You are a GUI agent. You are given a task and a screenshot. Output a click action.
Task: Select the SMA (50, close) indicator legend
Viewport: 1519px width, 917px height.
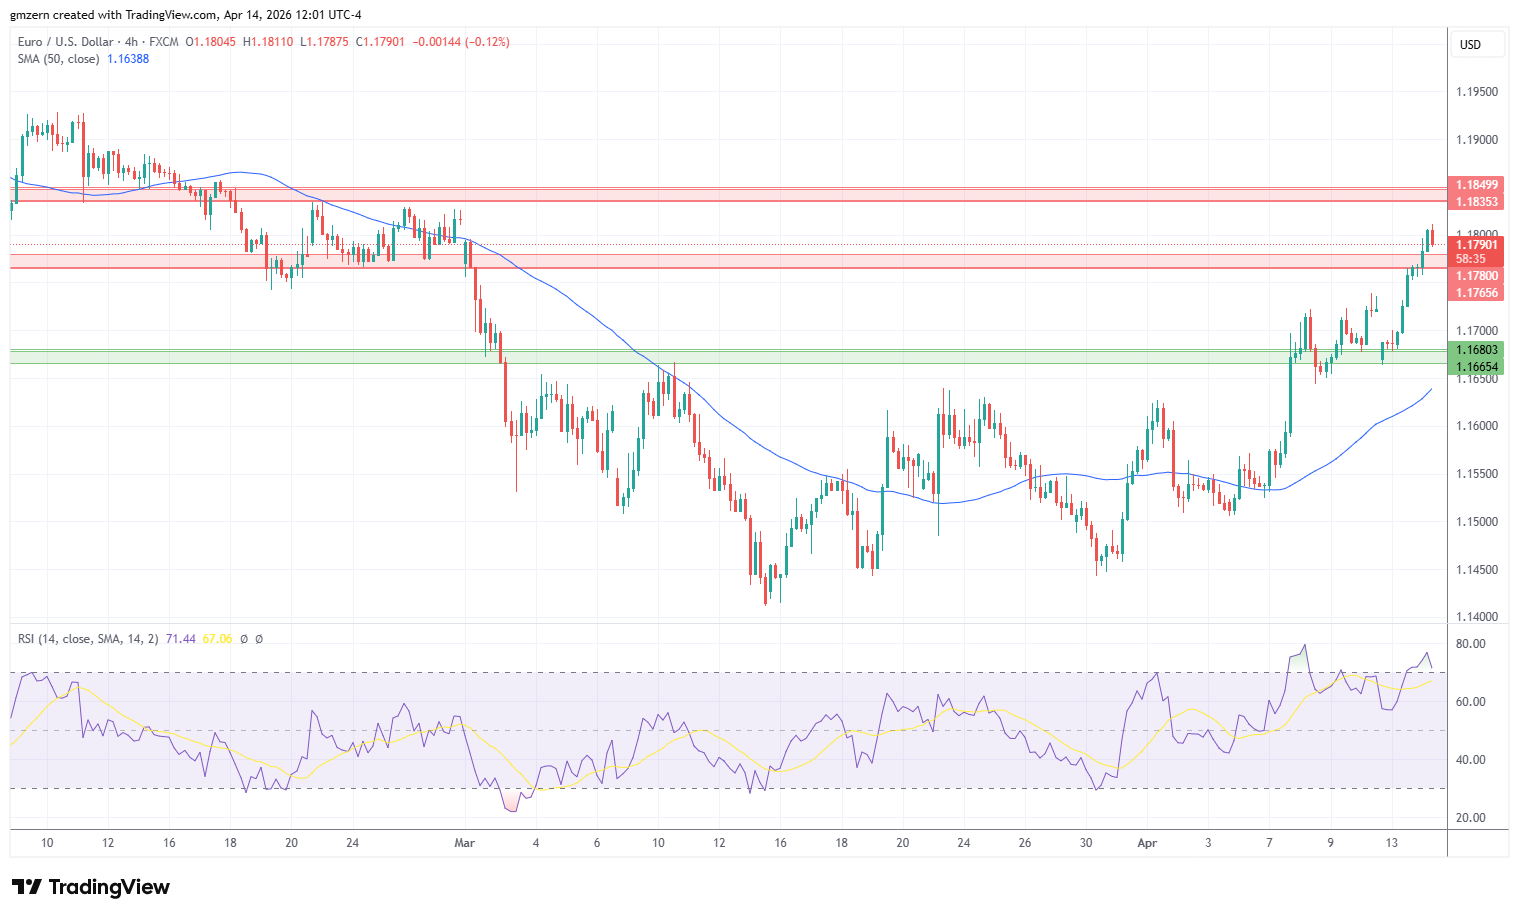tap(59, 59)
